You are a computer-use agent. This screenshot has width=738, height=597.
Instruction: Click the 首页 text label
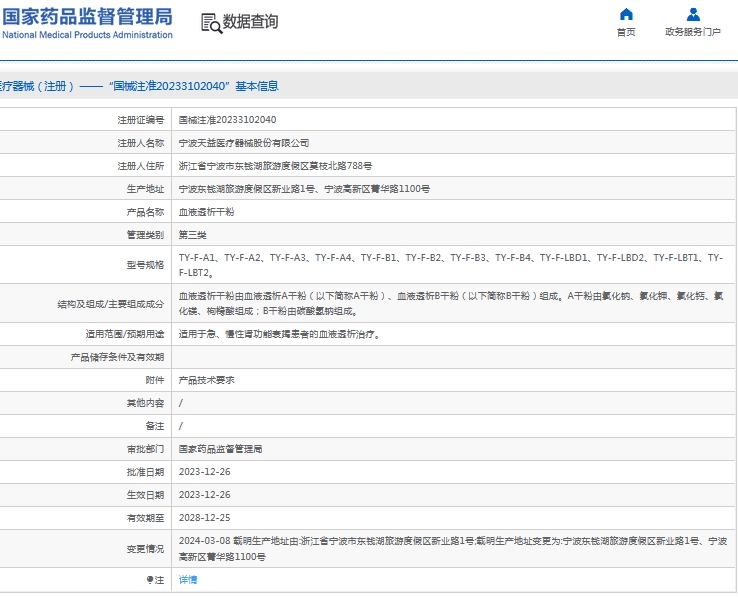point(626,32)
